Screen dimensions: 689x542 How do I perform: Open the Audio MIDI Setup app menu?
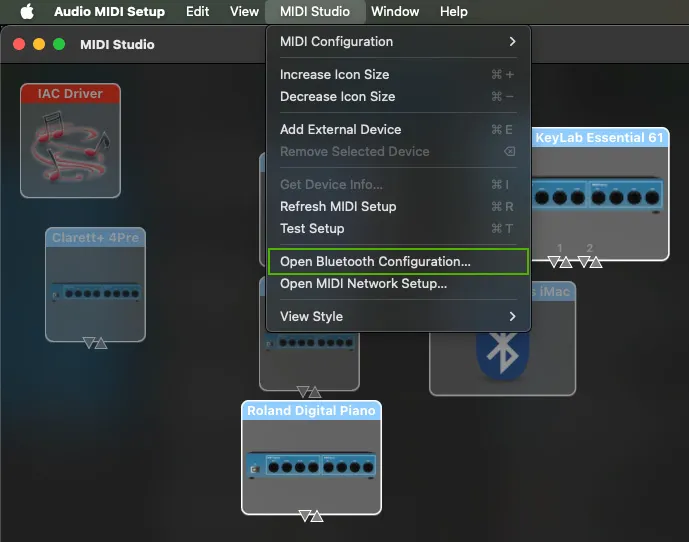109,11
